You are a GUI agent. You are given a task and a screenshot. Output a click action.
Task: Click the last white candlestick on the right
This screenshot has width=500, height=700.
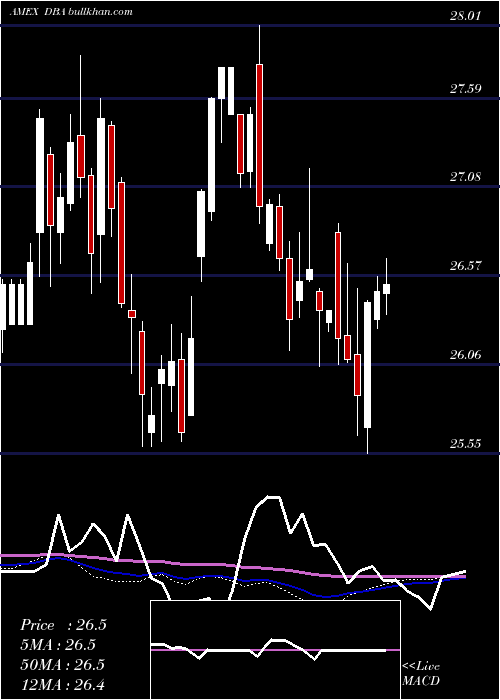[386, 289]
